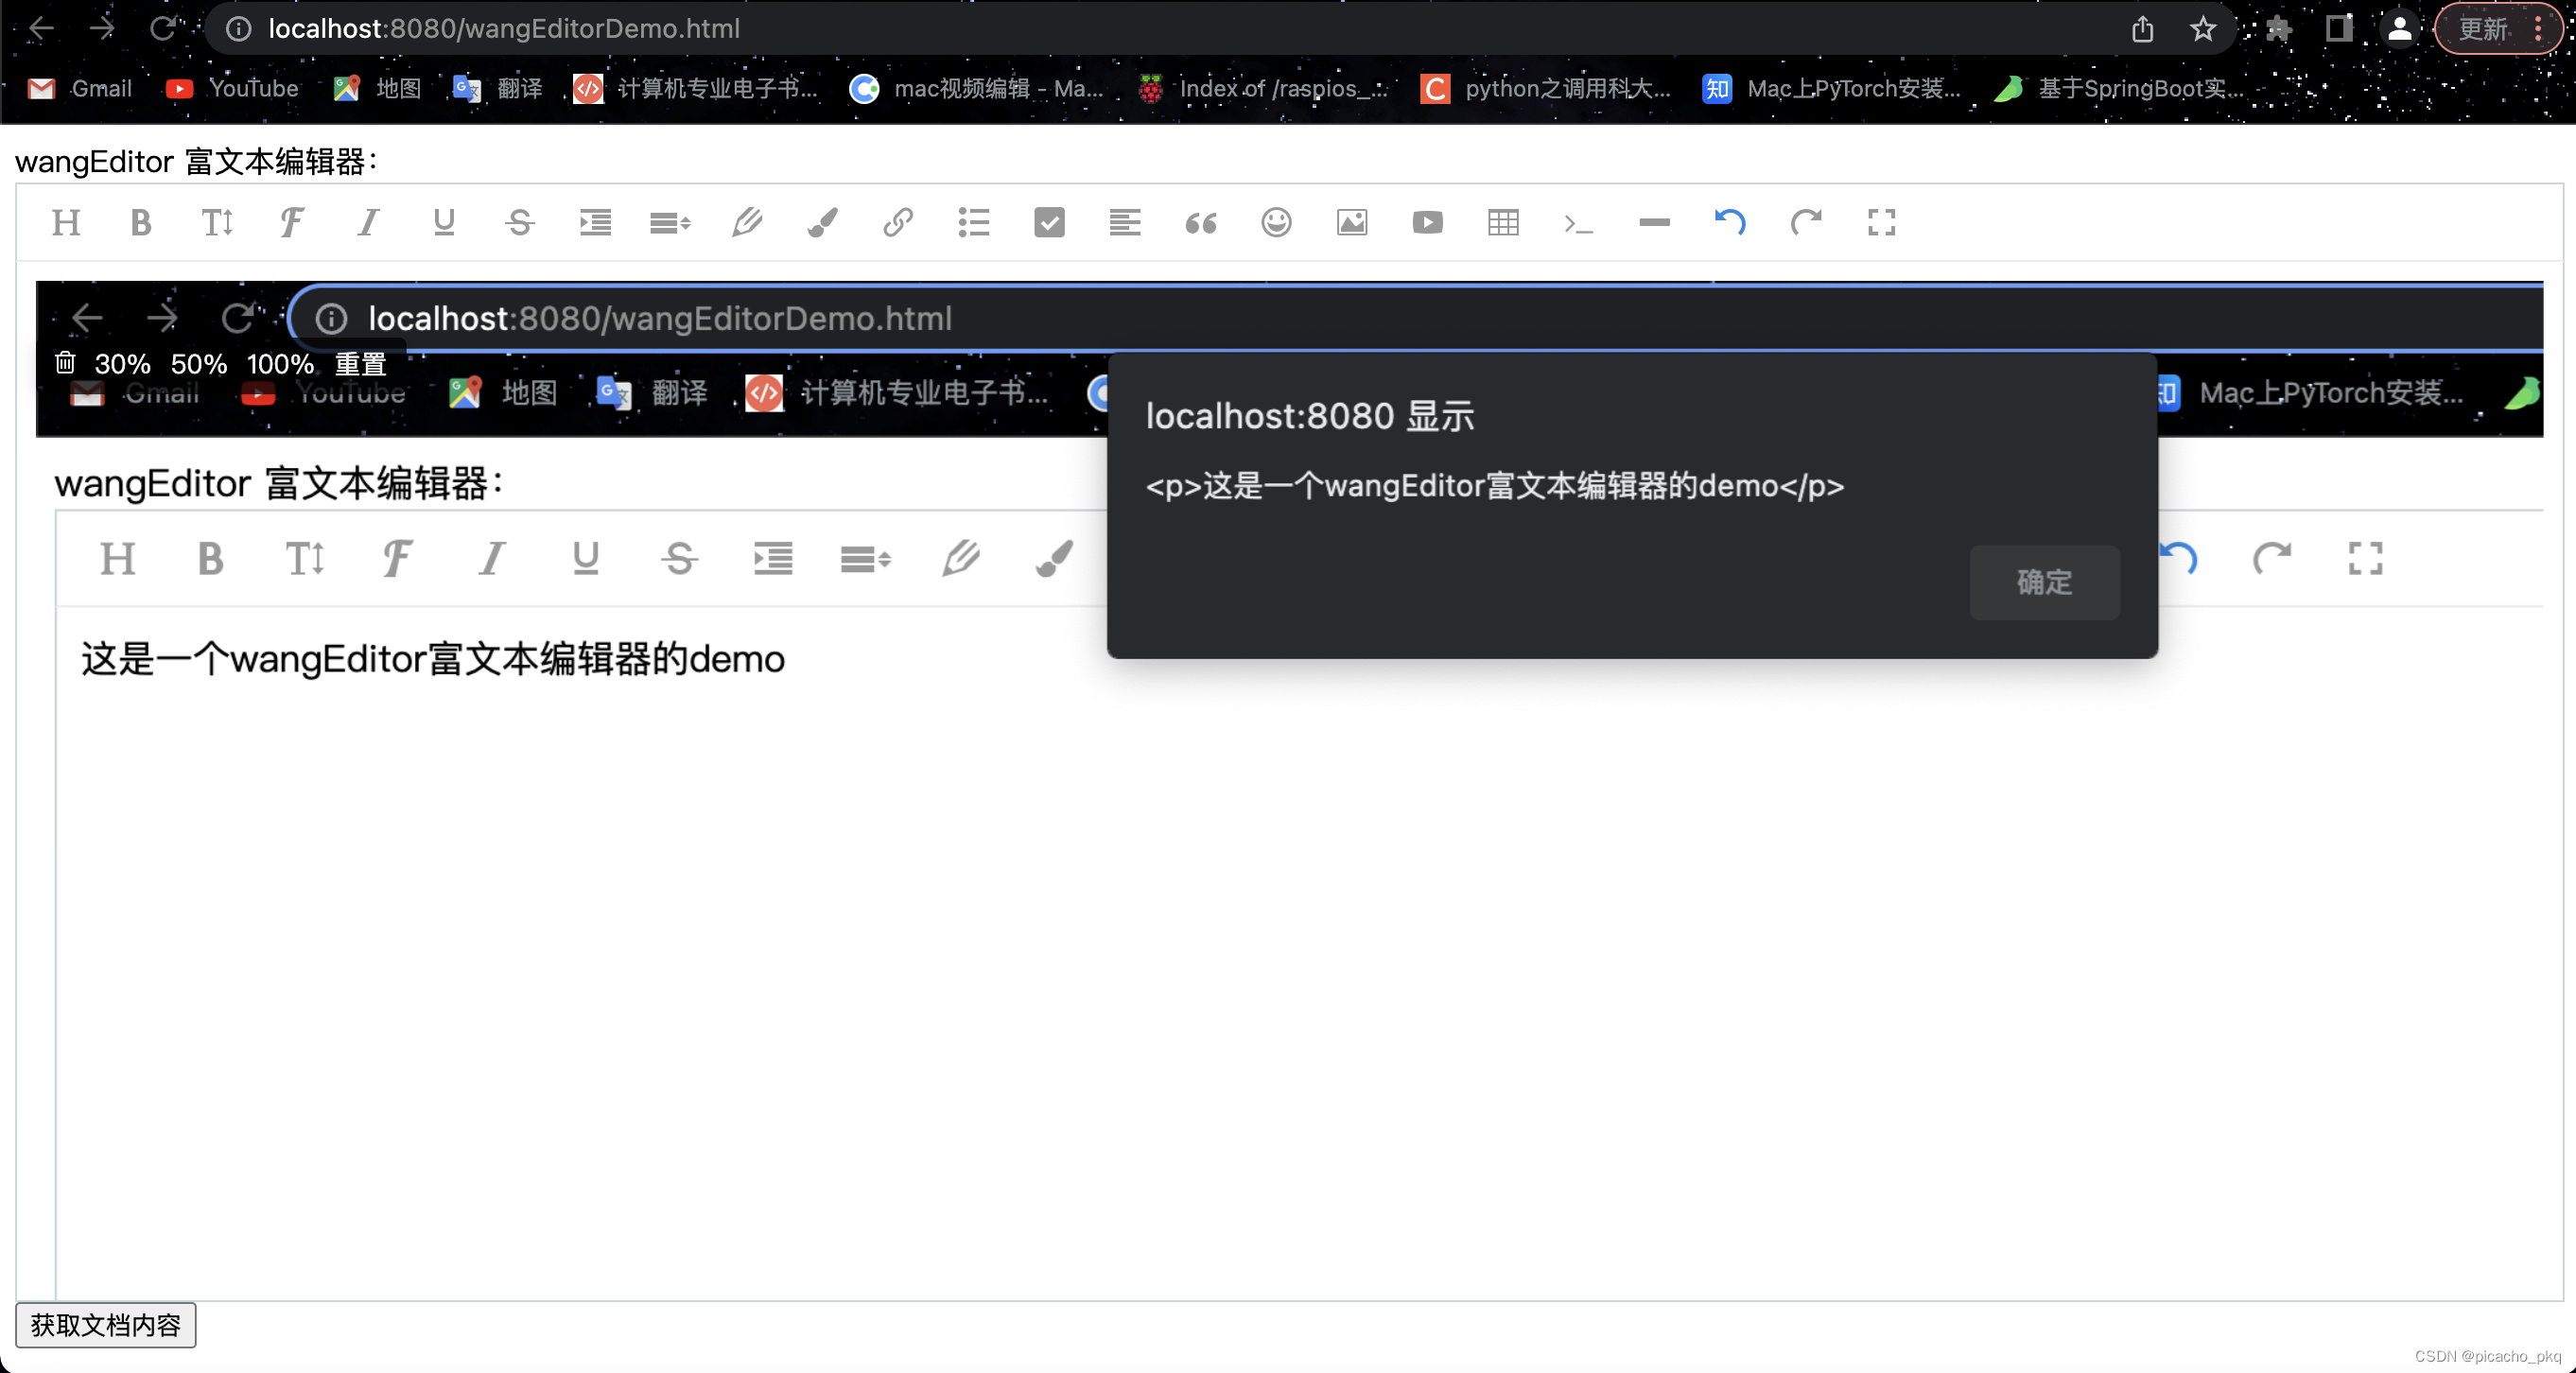Open the mac视频编辑 bookmark
The image size is (2576, 1373).
[977, 89]
